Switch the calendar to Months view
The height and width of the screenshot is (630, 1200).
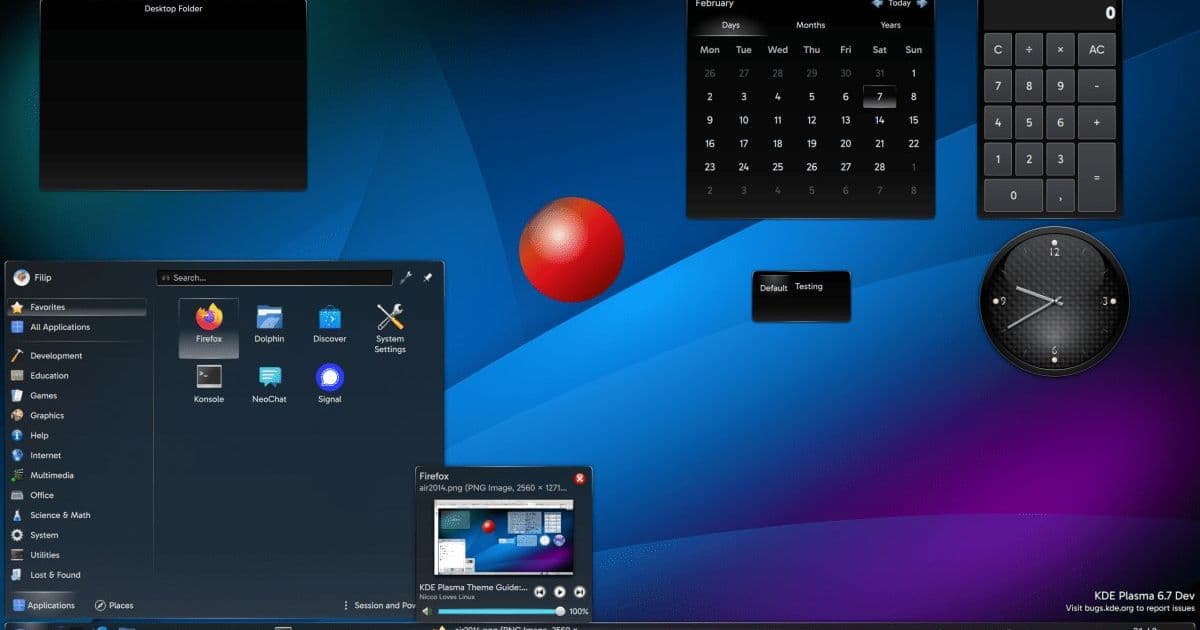[x=810, y=25]
